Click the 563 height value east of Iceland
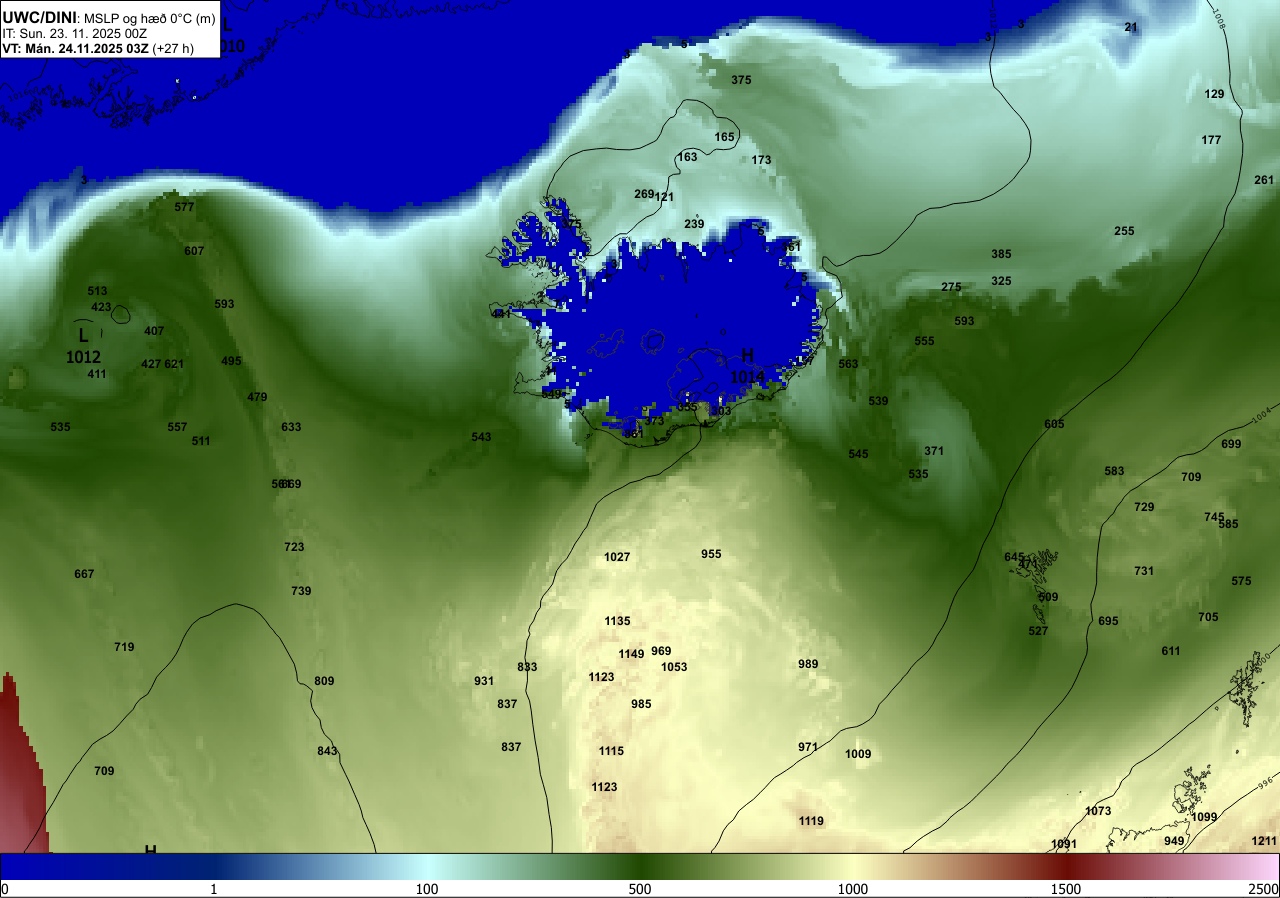 click(x=848, y=364)
